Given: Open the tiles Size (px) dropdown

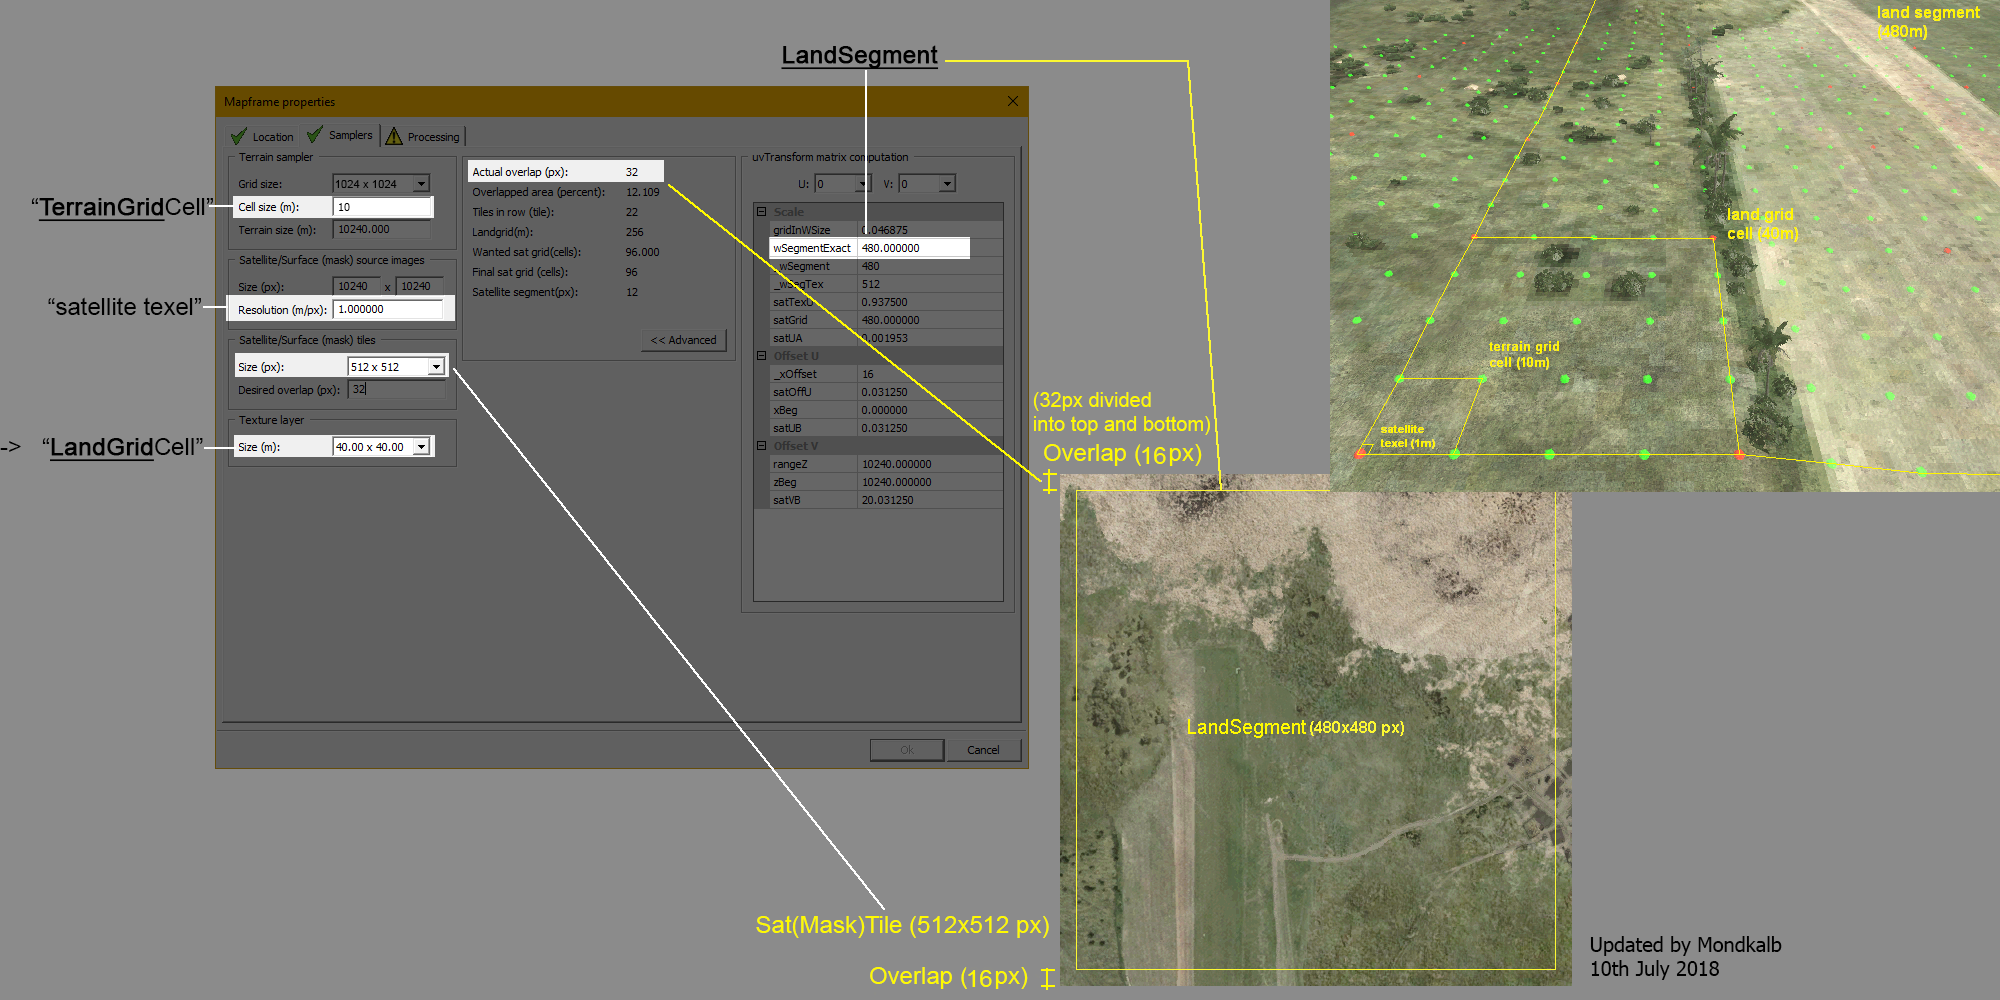Looking at the screenshot, I should [x=436, y=367].
